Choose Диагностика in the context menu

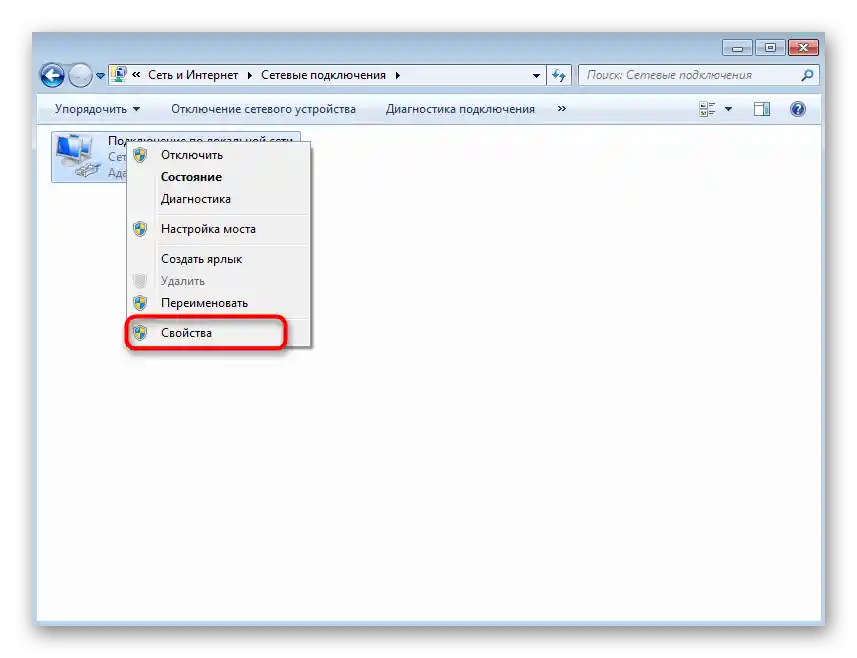218,199
